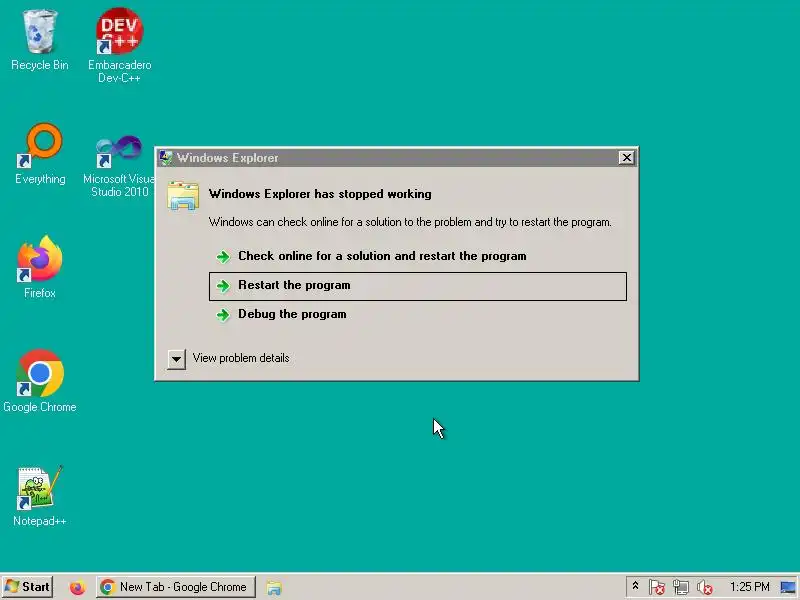Click the network status tray icon
The width and height of the screenshot is (800, 600).
coord(681,587)
